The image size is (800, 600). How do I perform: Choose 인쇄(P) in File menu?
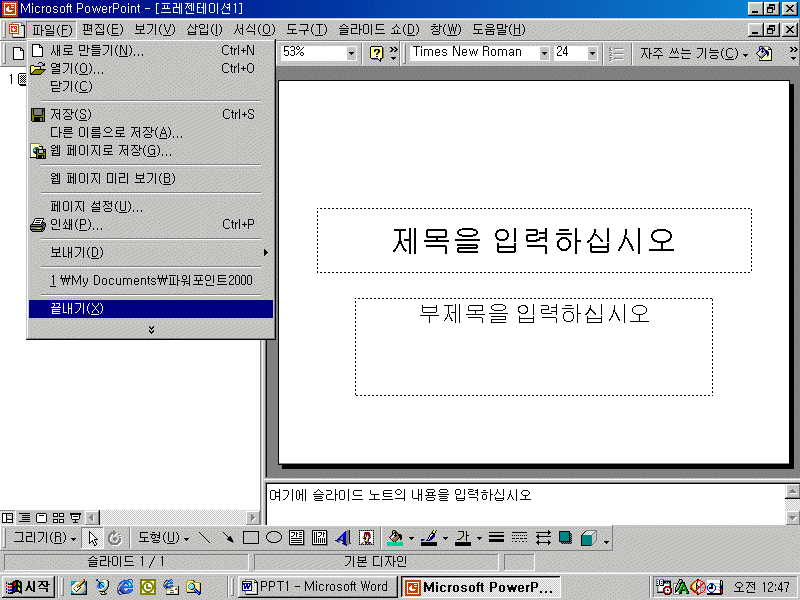(x=151, y=224)
